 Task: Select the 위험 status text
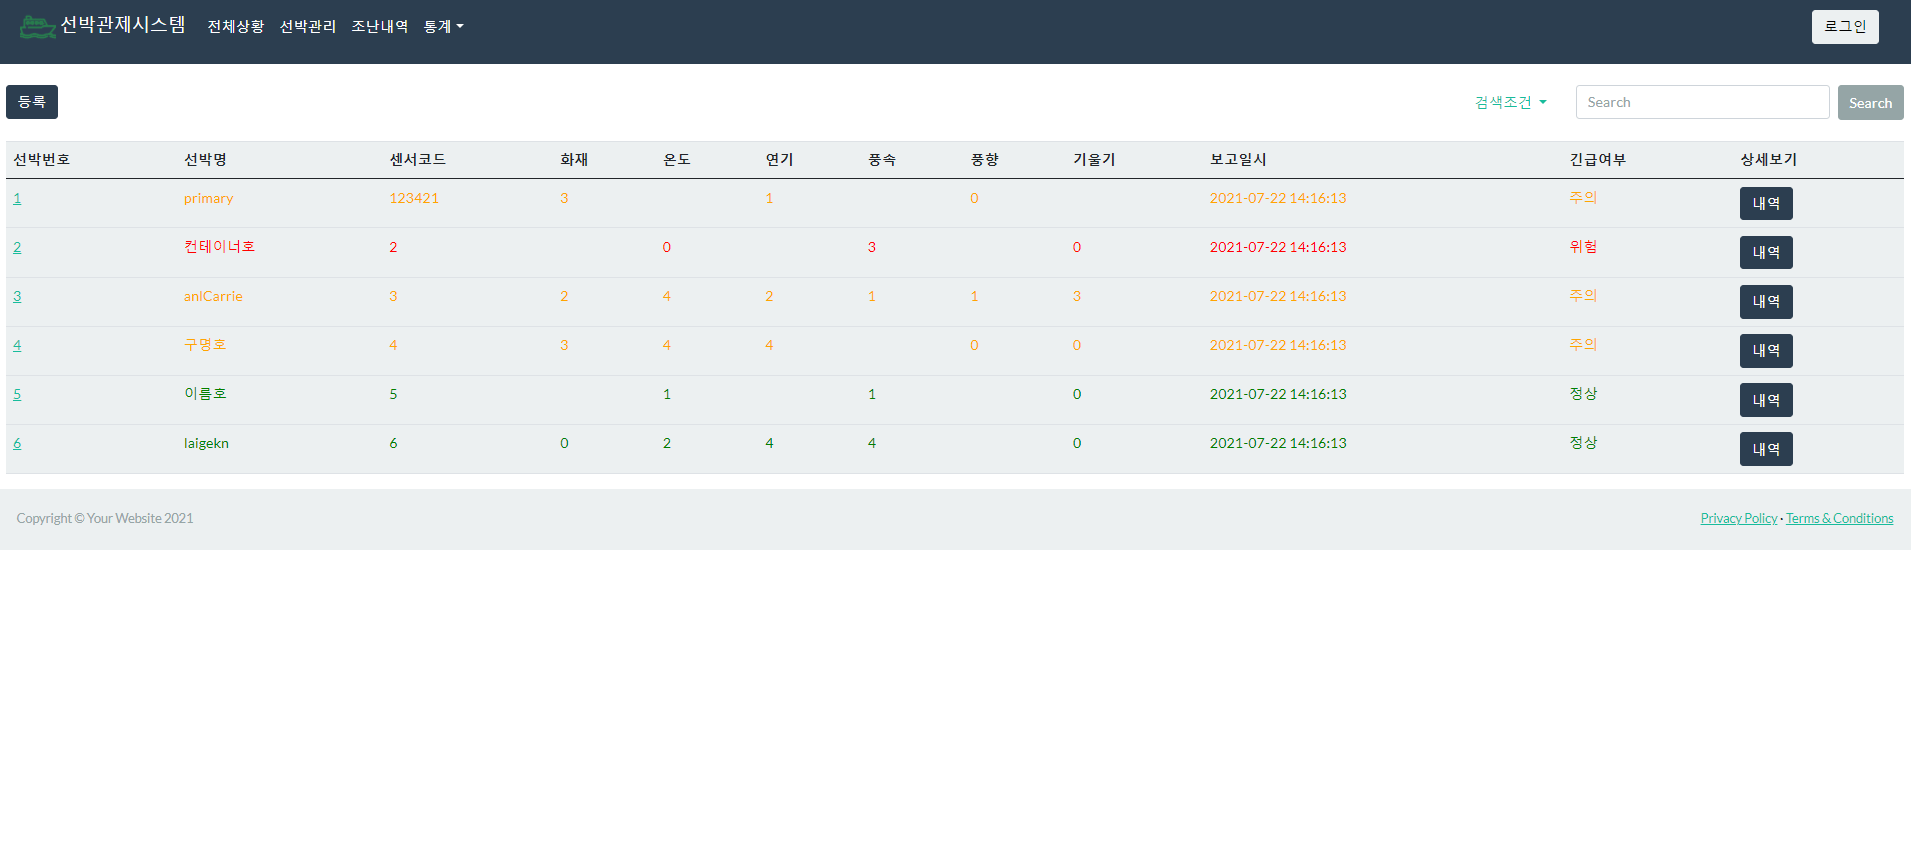point(1583,246)
